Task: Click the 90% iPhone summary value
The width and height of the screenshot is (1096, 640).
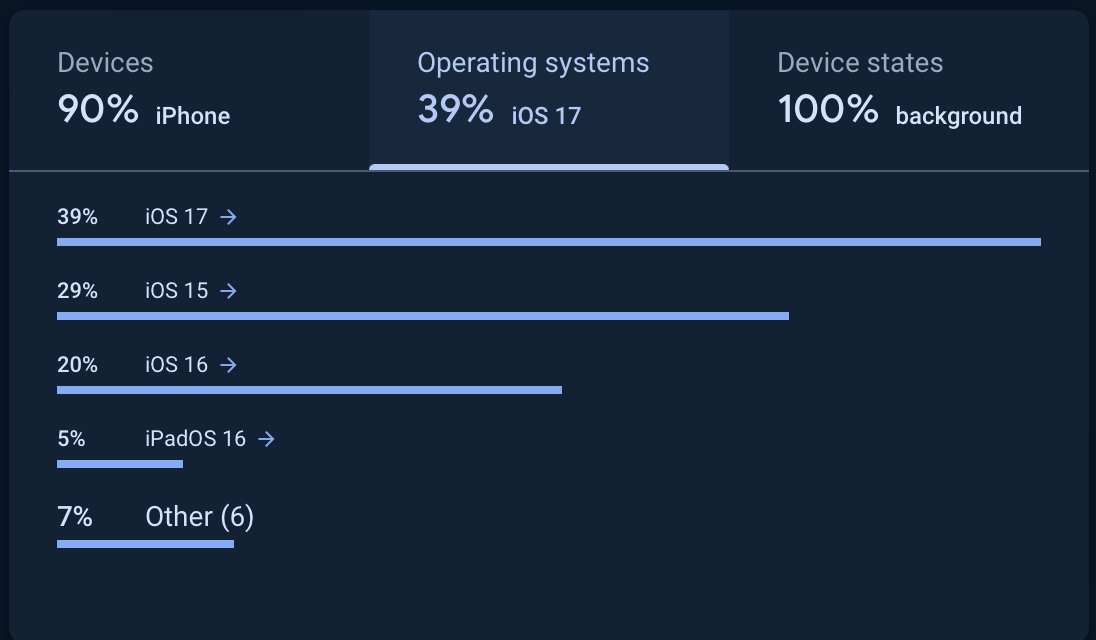Action: [x=144, y=111]
